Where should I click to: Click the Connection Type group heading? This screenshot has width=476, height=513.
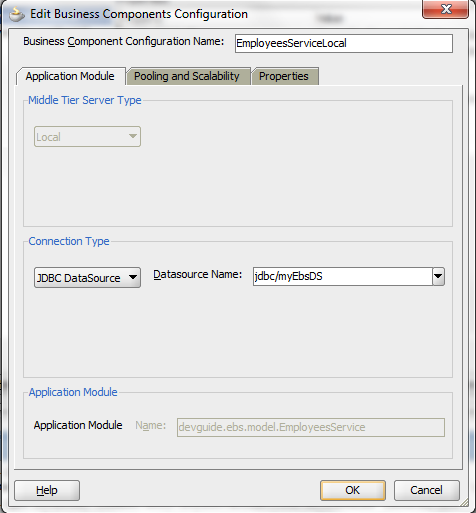[69, 241]
